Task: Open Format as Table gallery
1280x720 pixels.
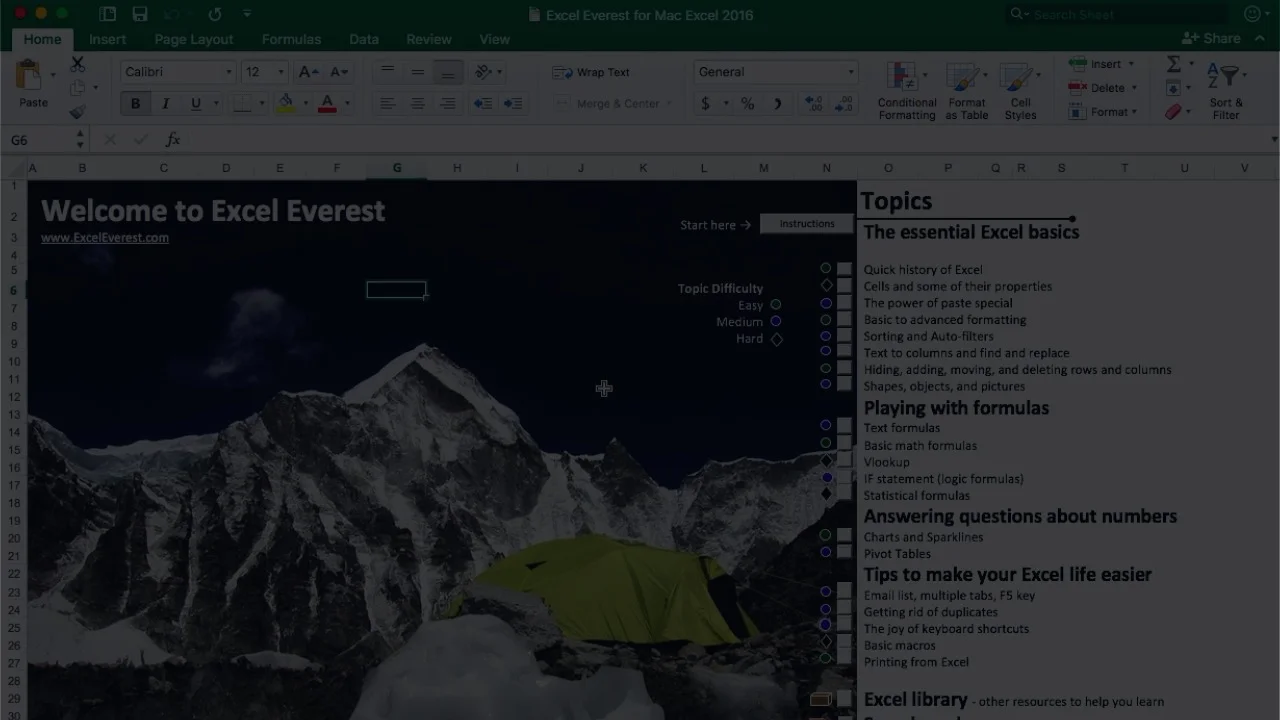Action: point(966,90)
